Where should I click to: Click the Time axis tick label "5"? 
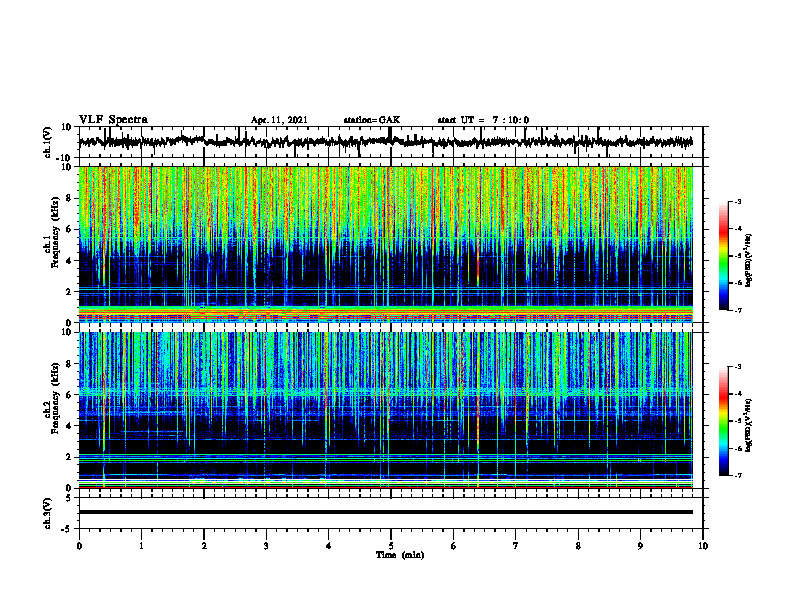click(391, 546)
